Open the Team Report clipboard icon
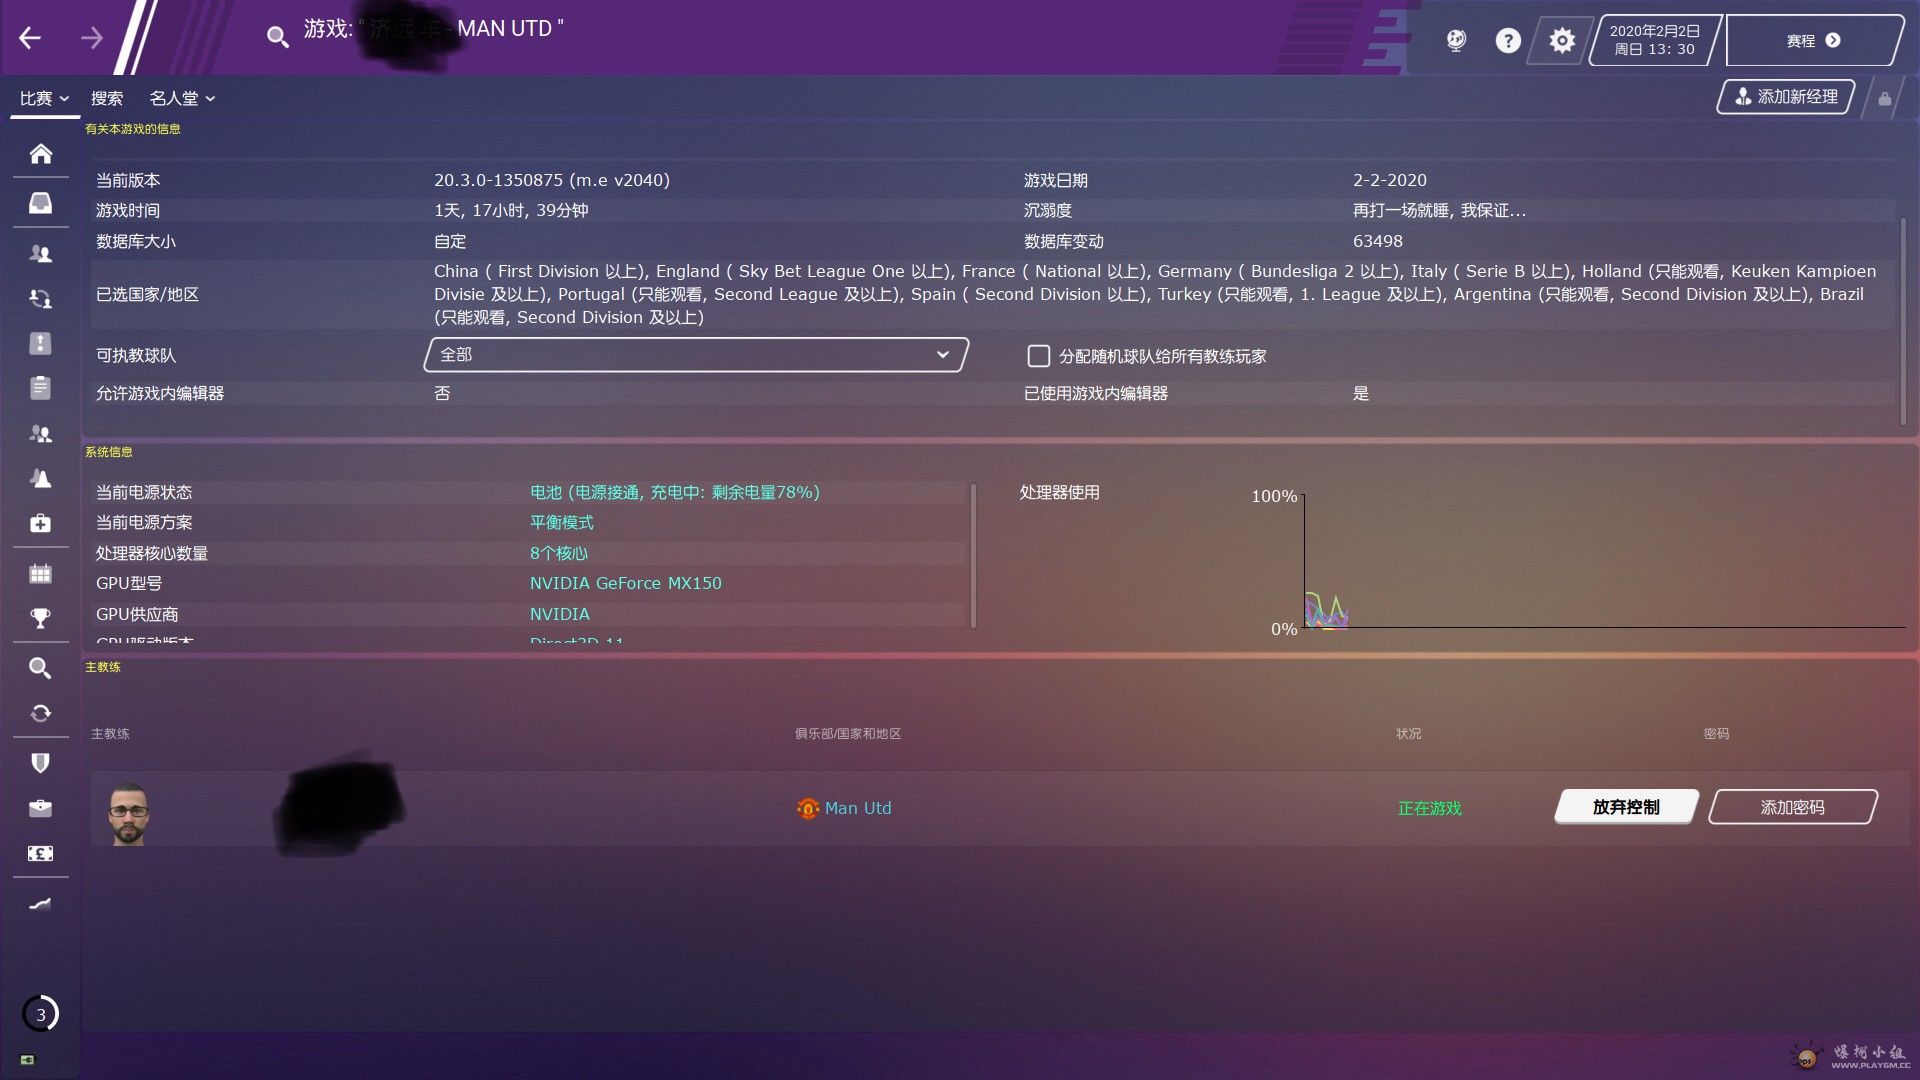Image resolution: width=1920 pixels, height=1080 pixels. tap(40, 388)
